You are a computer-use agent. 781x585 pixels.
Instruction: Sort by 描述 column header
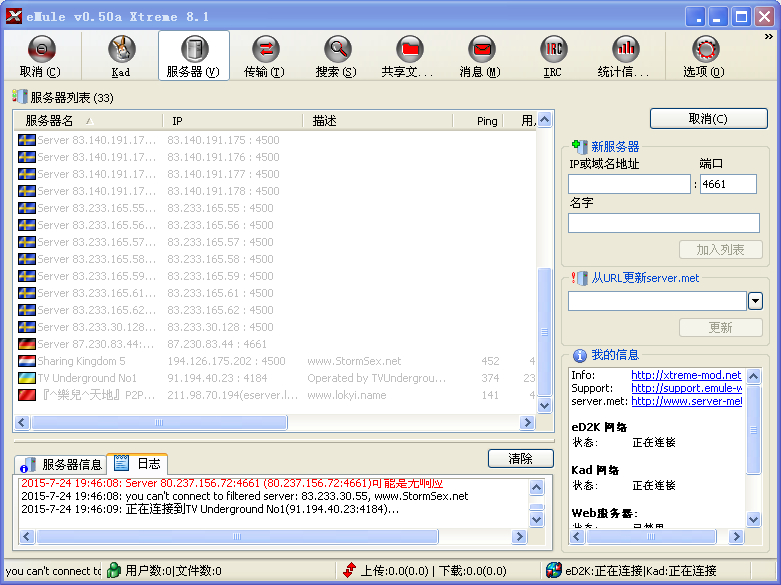(x=378, y=121)
